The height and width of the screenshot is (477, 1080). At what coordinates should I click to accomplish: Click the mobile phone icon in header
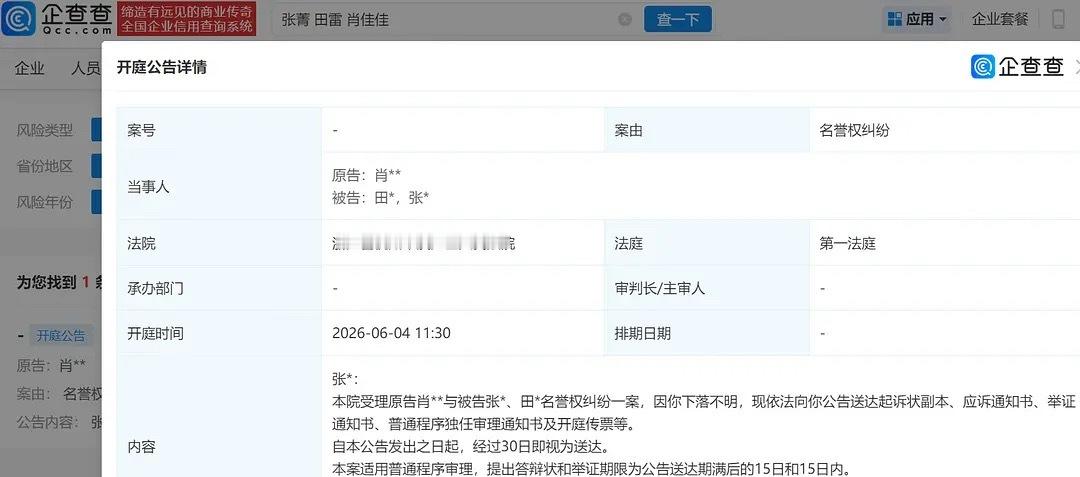tap(1058, 19)
